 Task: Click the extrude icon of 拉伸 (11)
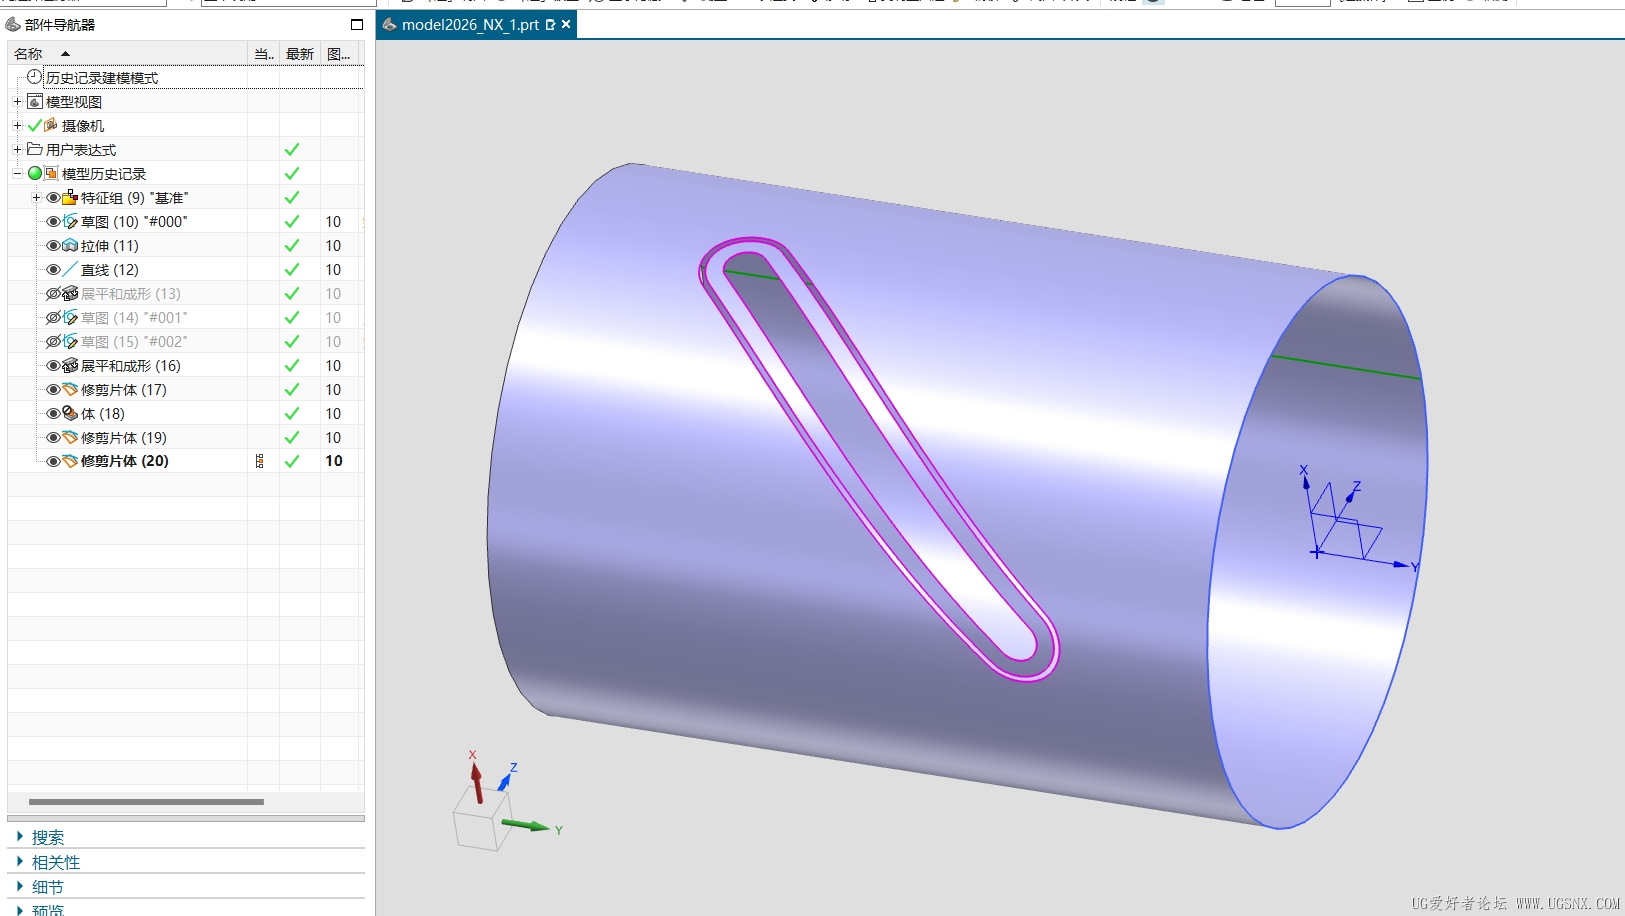[x=70, y=245]
